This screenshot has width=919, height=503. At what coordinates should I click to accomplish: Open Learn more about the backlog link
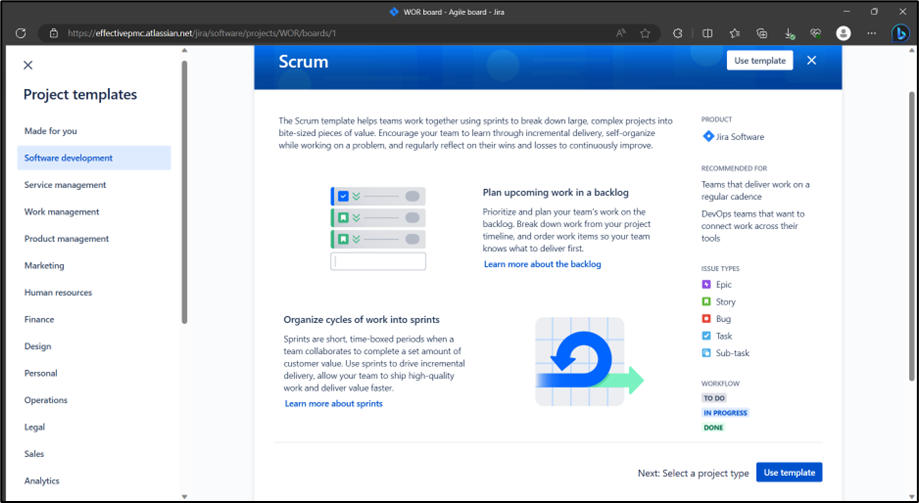click(x=542, y=264)
